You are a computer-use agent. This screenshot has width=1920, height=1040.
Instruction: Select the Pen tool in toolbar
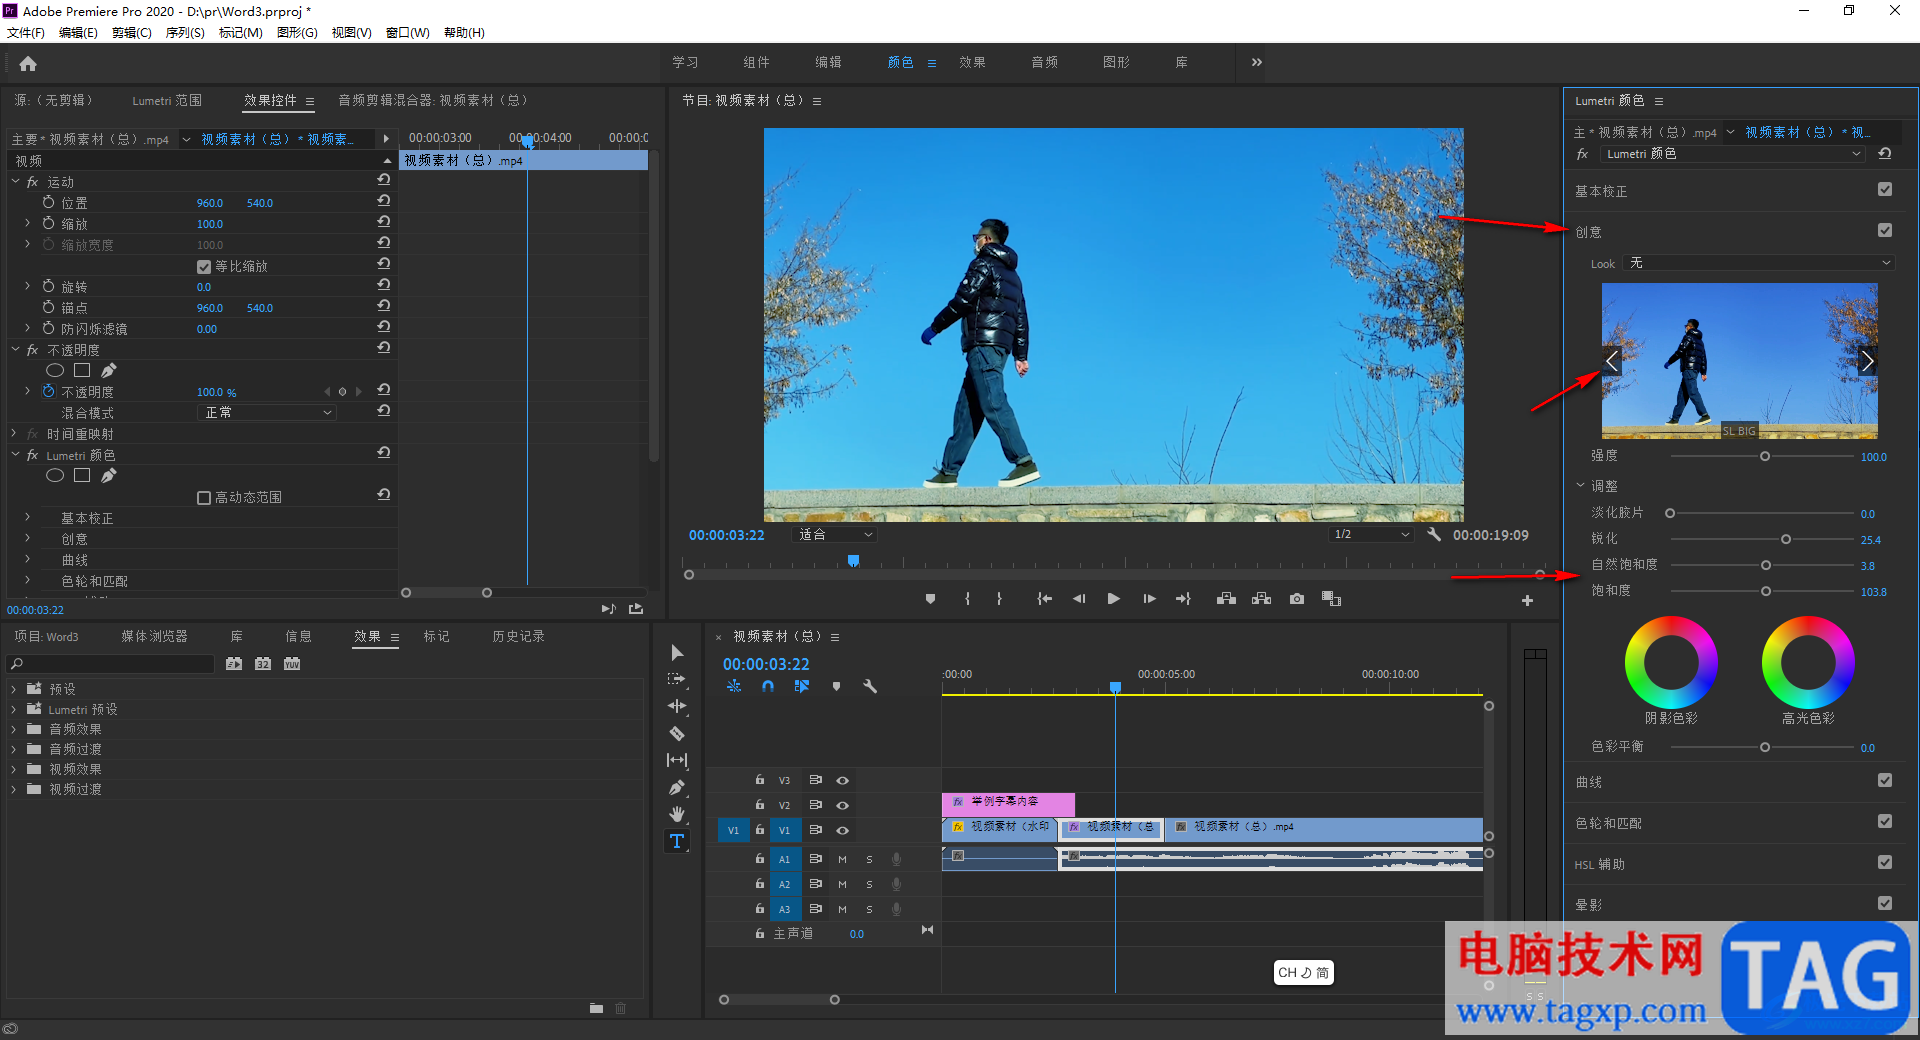(677, 787)
